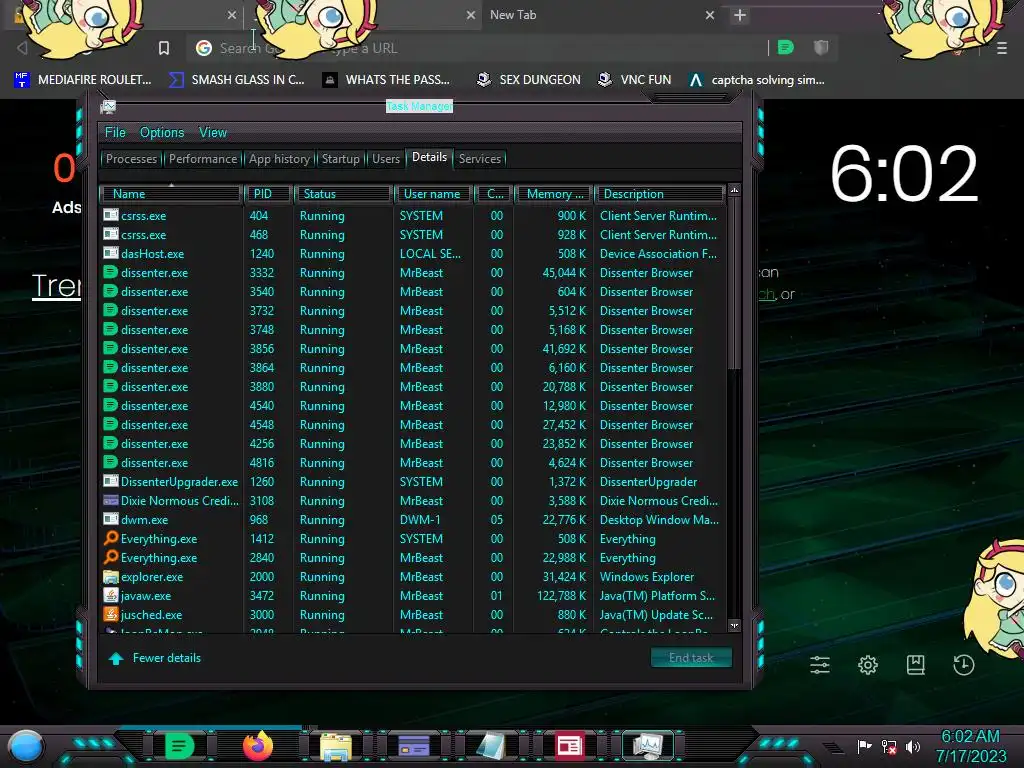Select DissenterUpgrader.exe process icon

[111, 481]
